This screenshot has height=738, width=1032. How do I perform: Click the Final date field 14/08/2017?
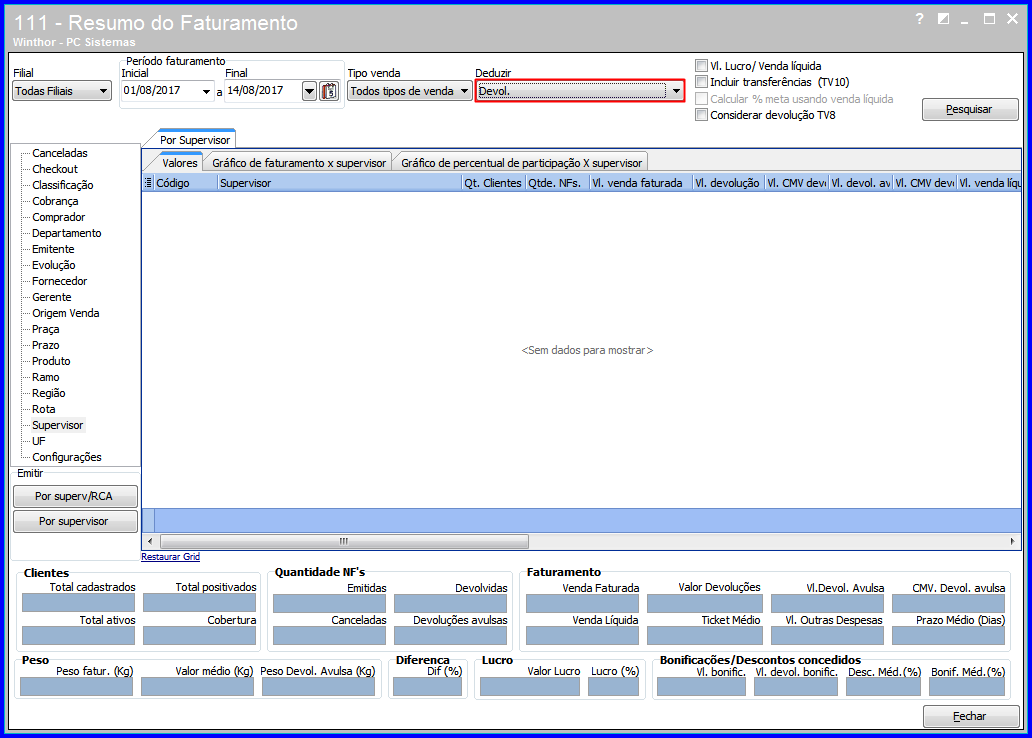263,91
